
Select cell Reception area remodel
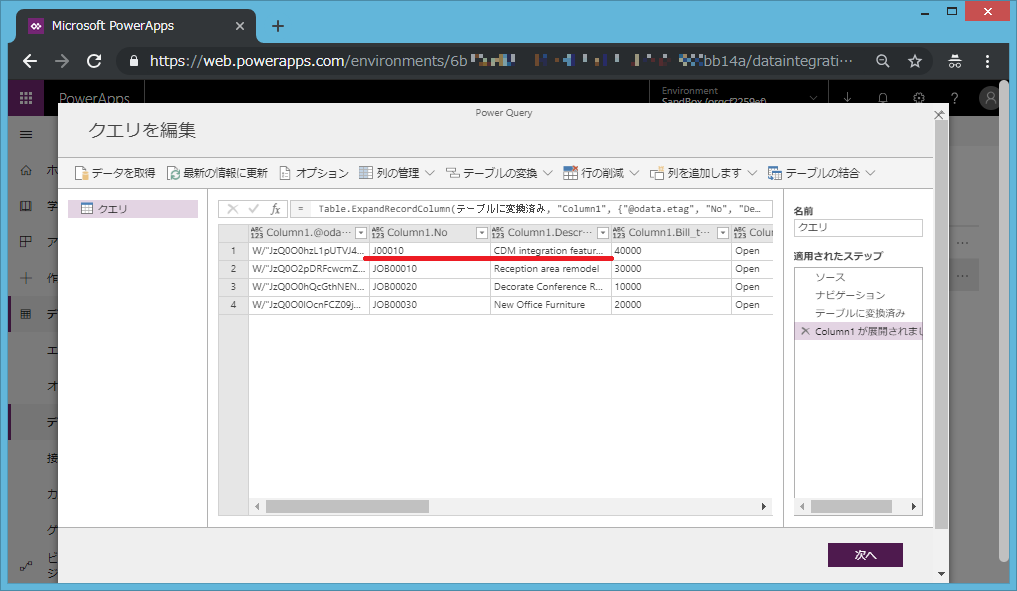coord(551,269)
